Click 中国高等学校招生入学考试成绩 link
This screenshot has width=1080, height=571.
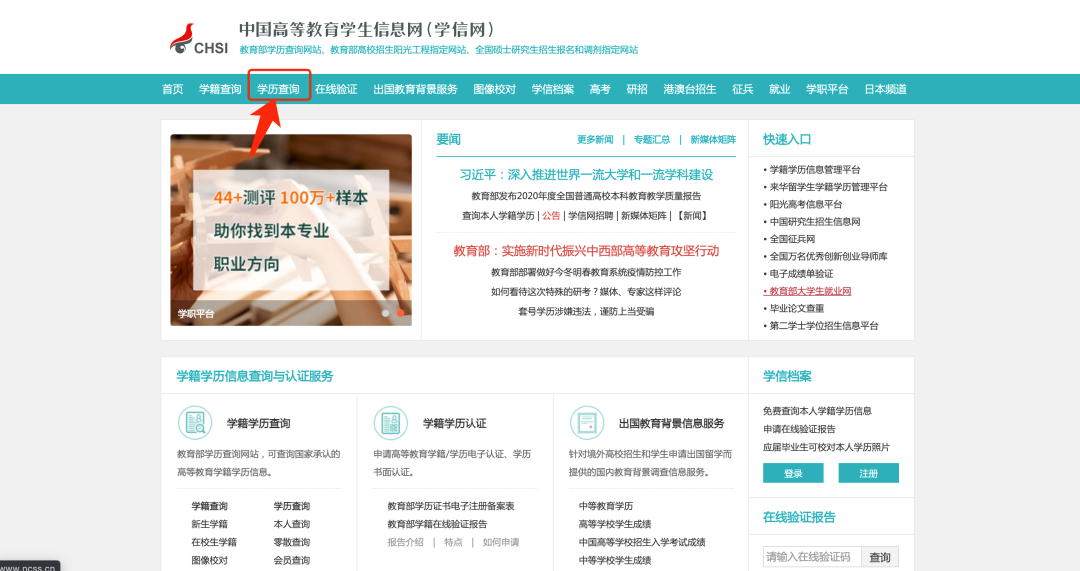[642, 542]
